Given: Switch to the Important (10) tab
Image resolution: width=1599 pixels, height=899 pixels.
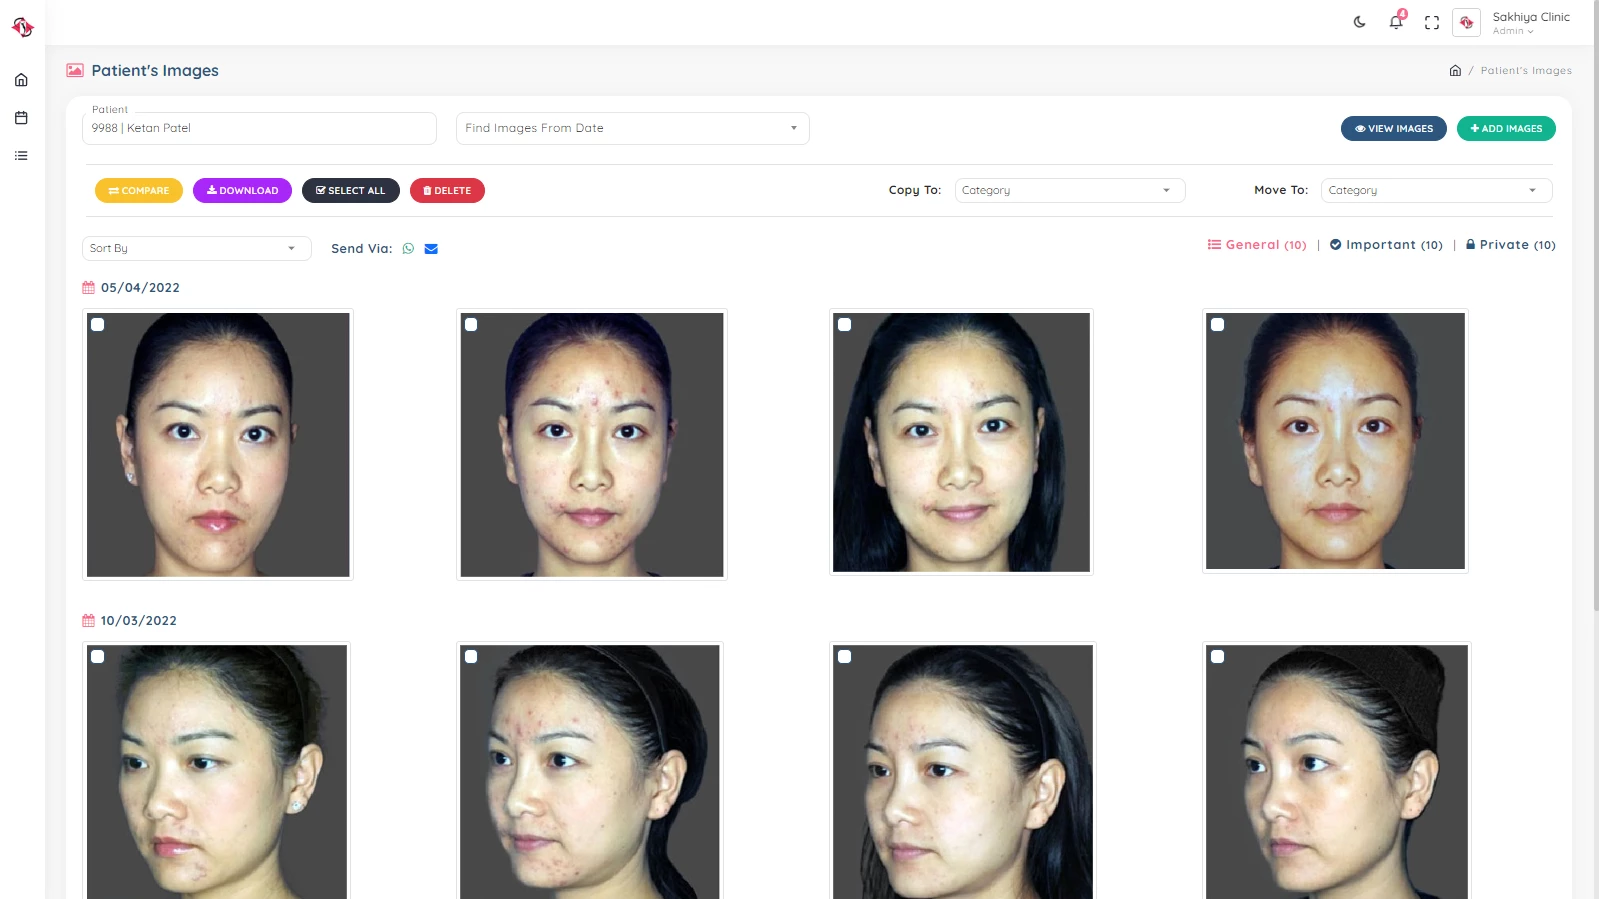Looking at the screenshot, I should coord(1386,245).
